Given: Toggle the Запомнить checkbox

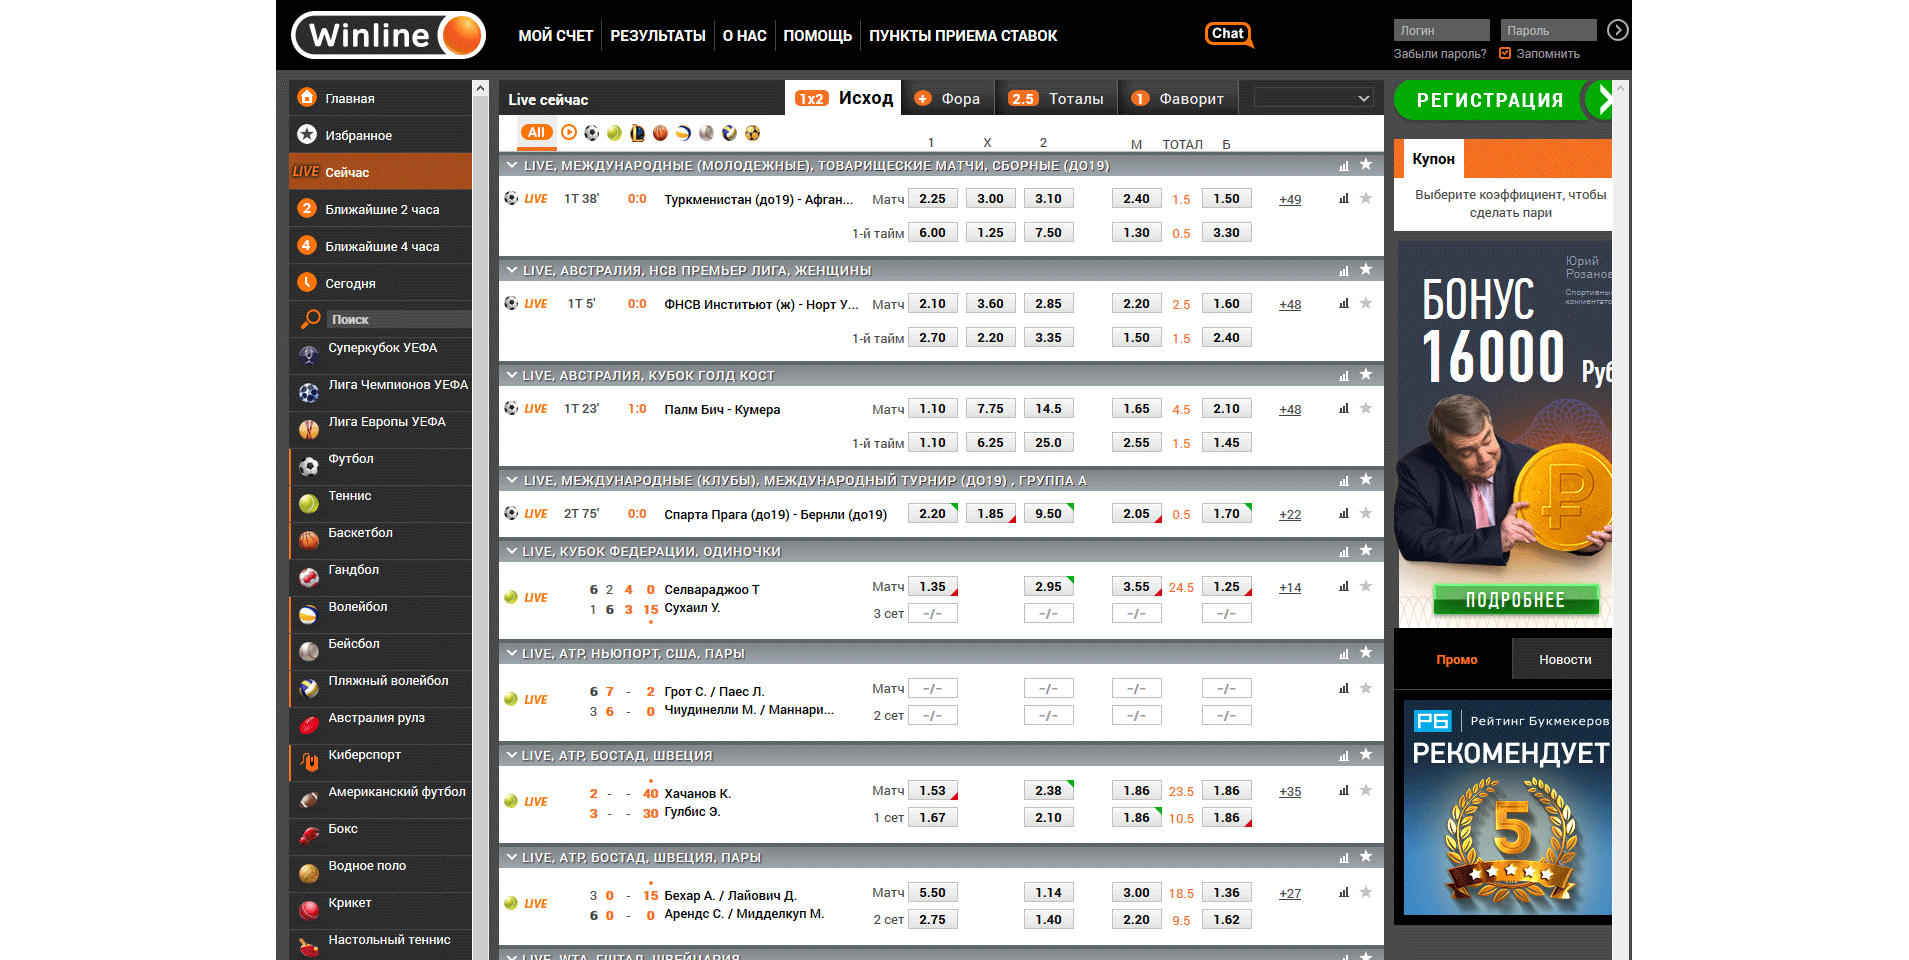Looking at the screenshot, I should click(x=1505, y=53).
